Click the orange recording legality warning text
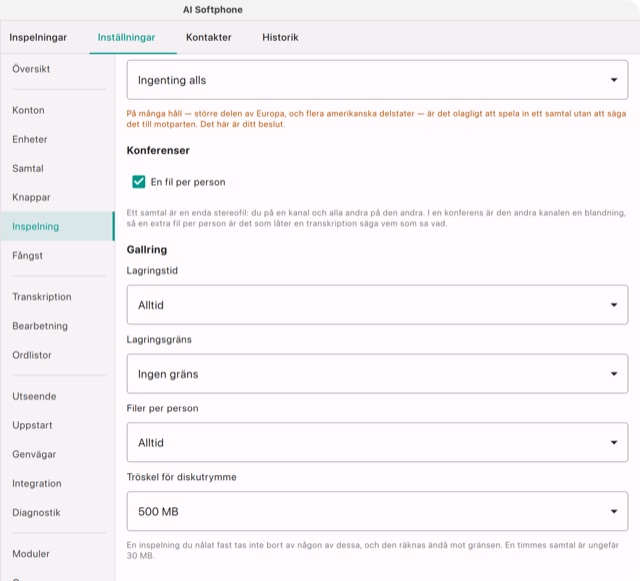 click(376, 119)
